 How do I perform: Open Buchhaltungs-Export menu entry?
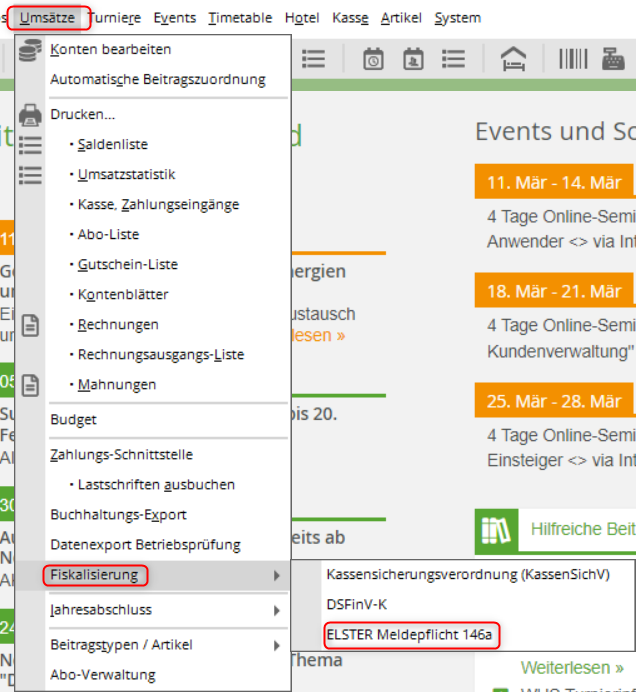[118, 515]
